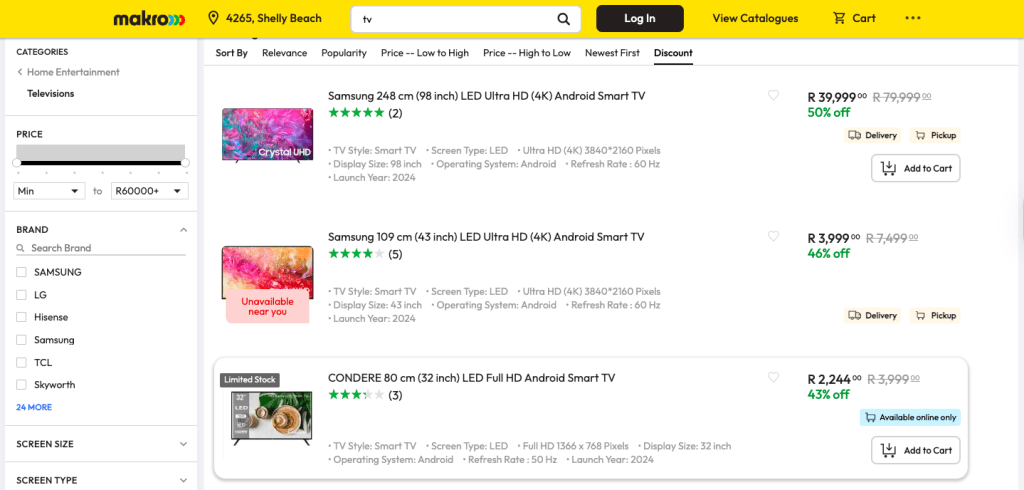The image size is (1024, 490).
Task: Click the search magnifier icon
Action: coord(564,19)
